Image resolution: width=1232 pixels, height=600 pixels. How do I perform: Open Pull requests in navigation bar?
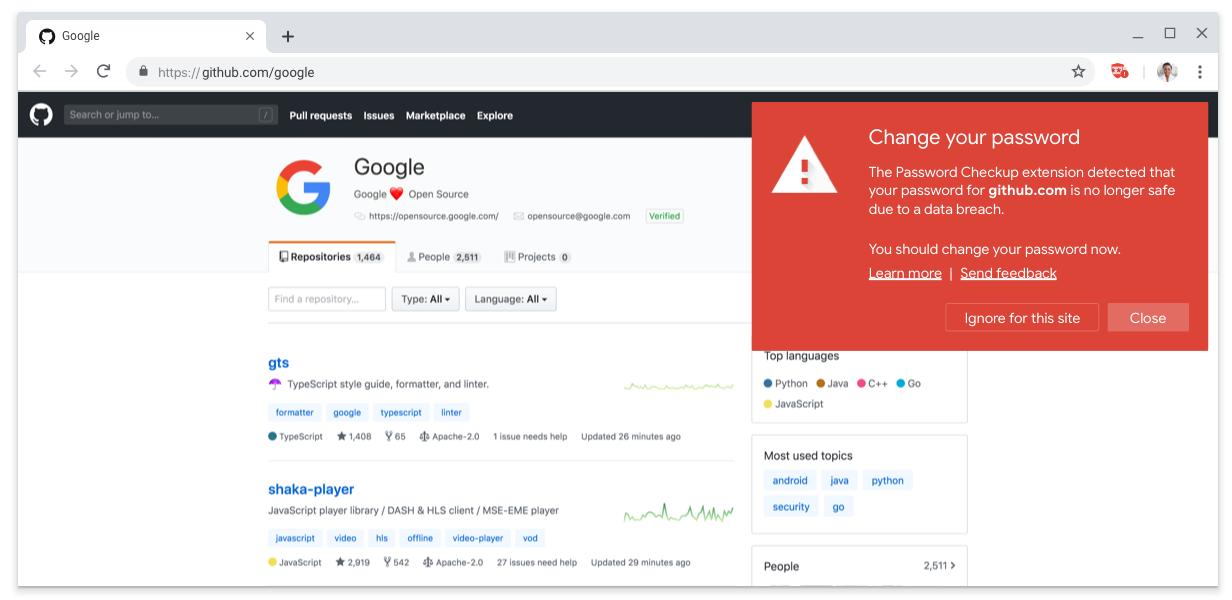[320, 116]
